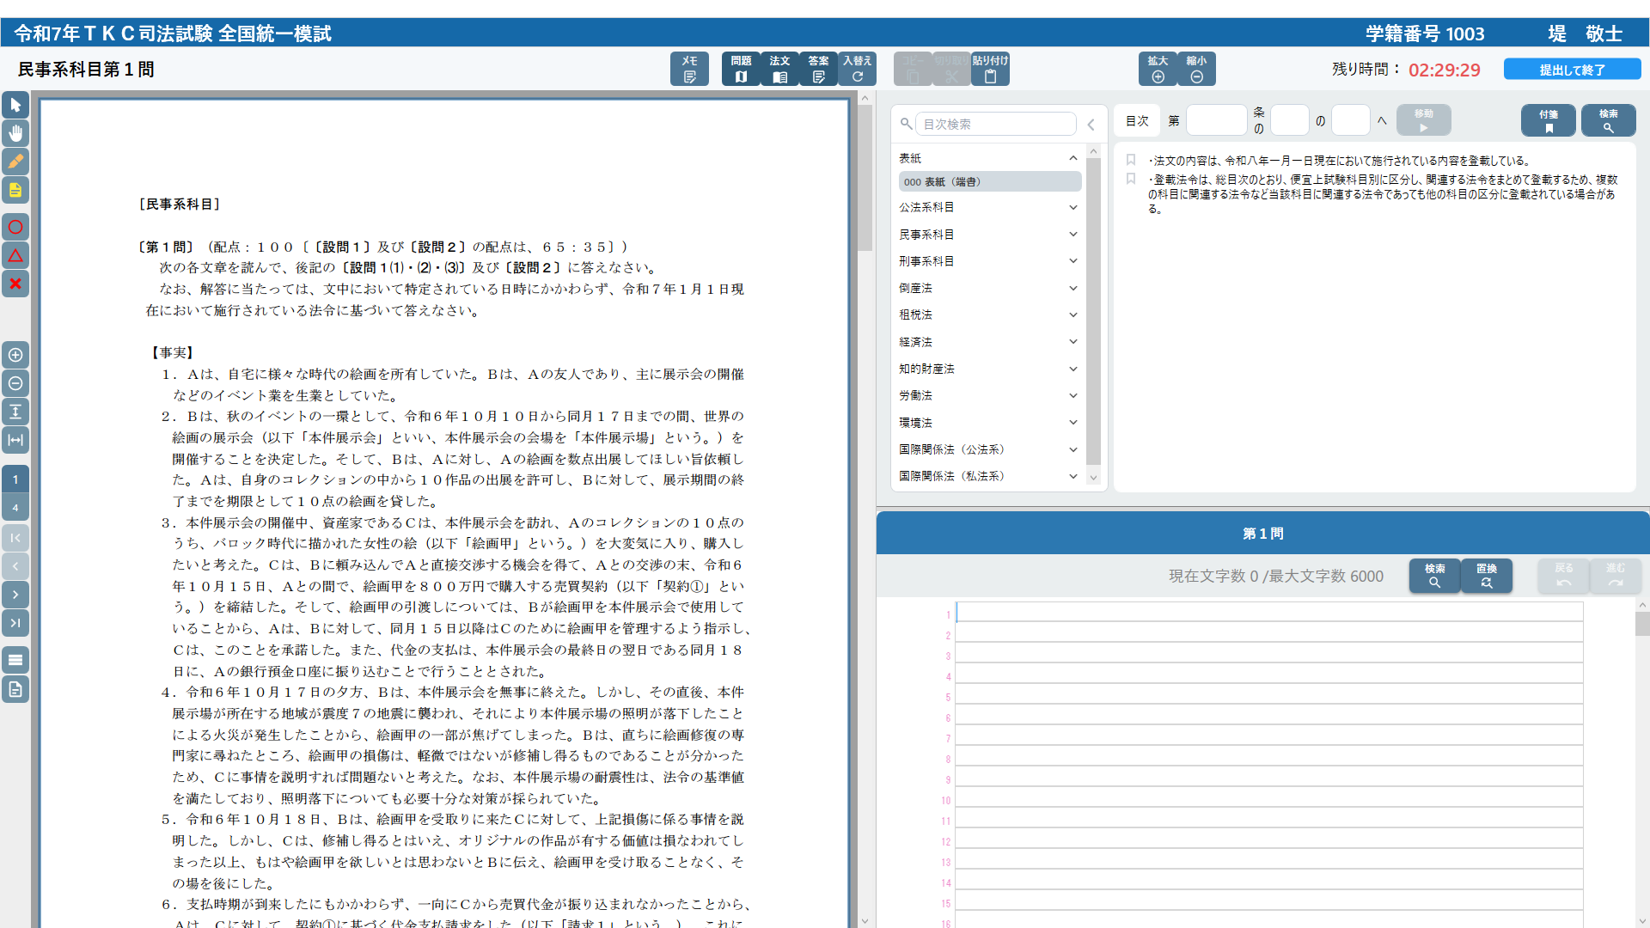Select 000 表紙（端書） entry
Image resolution: width=1650 pixels, height=928 pixels.
tap(988, 182)
